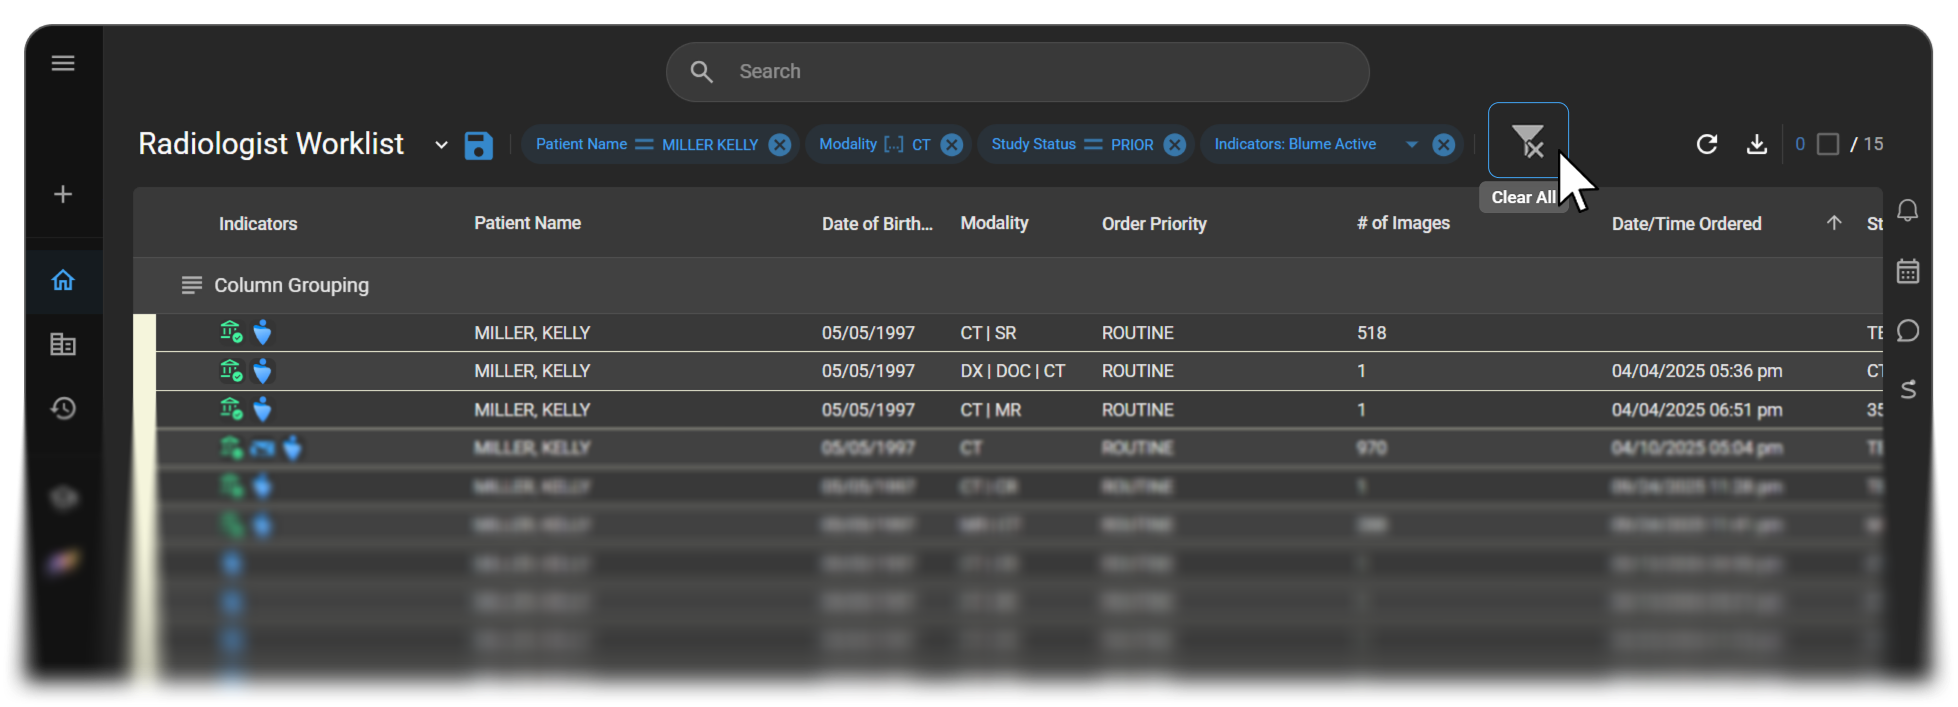Toggle the select-all checkbox

coord(1828,144)
